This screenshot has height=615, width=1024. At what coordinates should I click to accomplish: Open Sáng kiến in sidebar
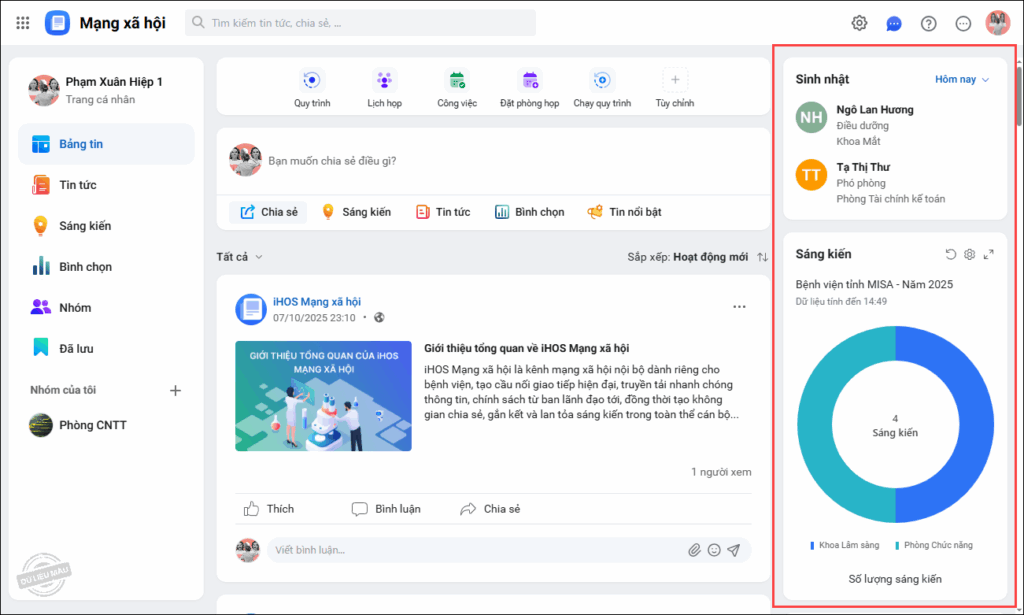(106, 226)
